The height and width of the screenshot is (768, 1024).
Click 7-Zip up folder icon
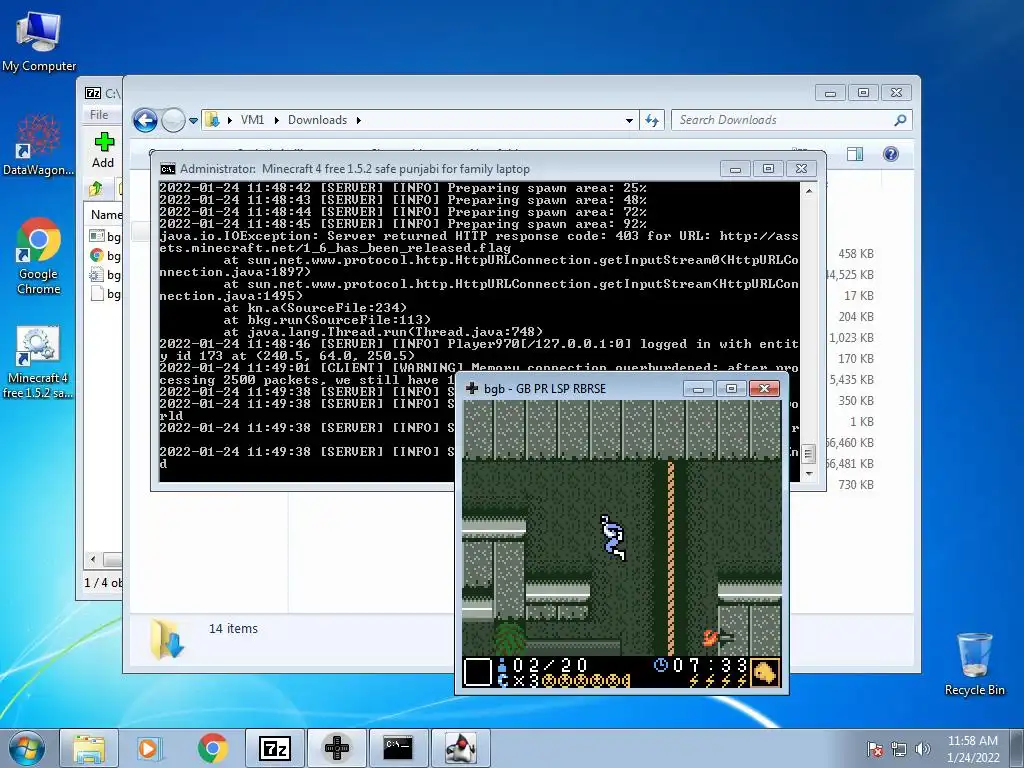[x=96, y=189]
